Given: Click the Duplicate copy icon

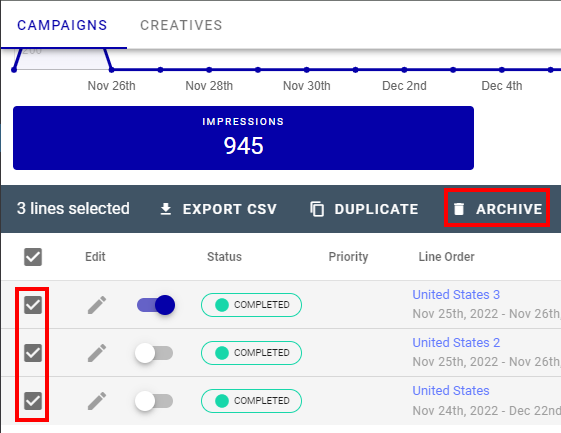Looking at the screenshot, I should 317,209.
